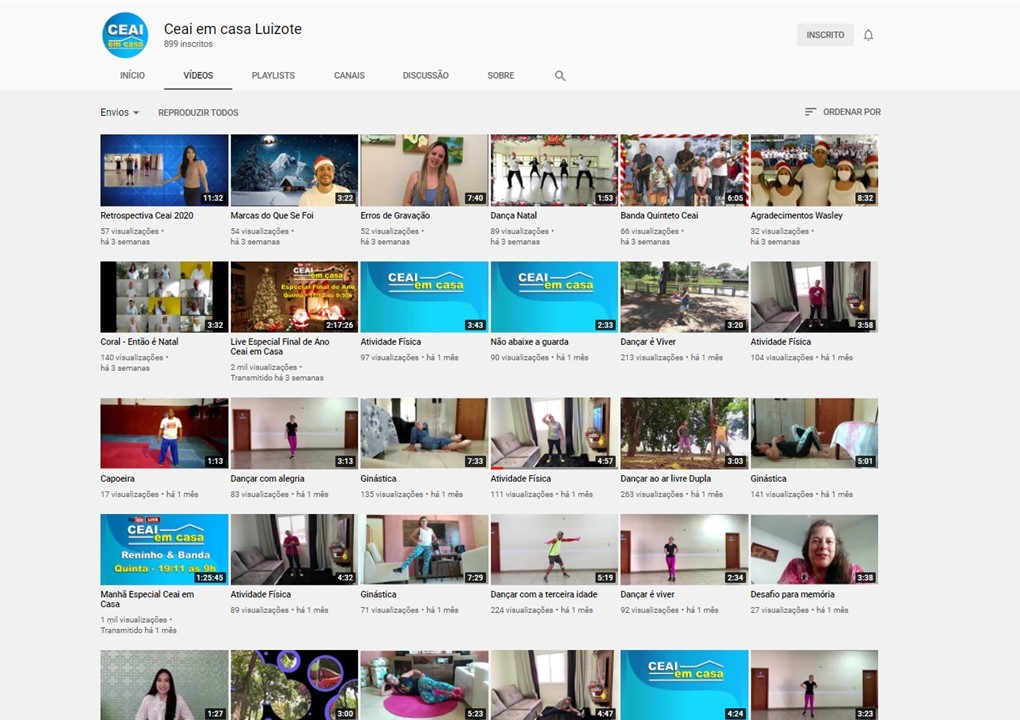Open Banda Quinteto Ceai thumbnail
The width and height of the screenshot is (1020, 720).
(684, 170)
